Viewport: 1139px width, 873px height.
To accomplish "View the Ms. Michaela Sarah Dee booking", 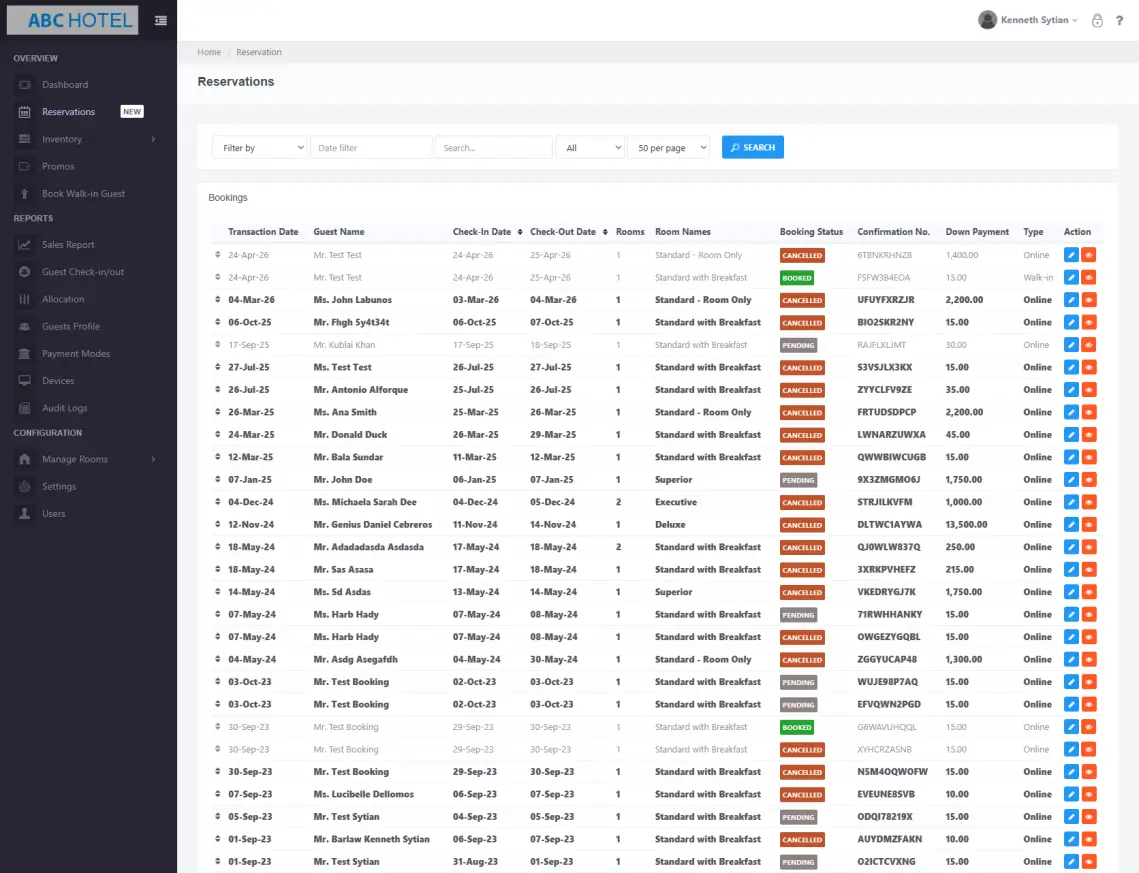I will [x=1089, y=503].
